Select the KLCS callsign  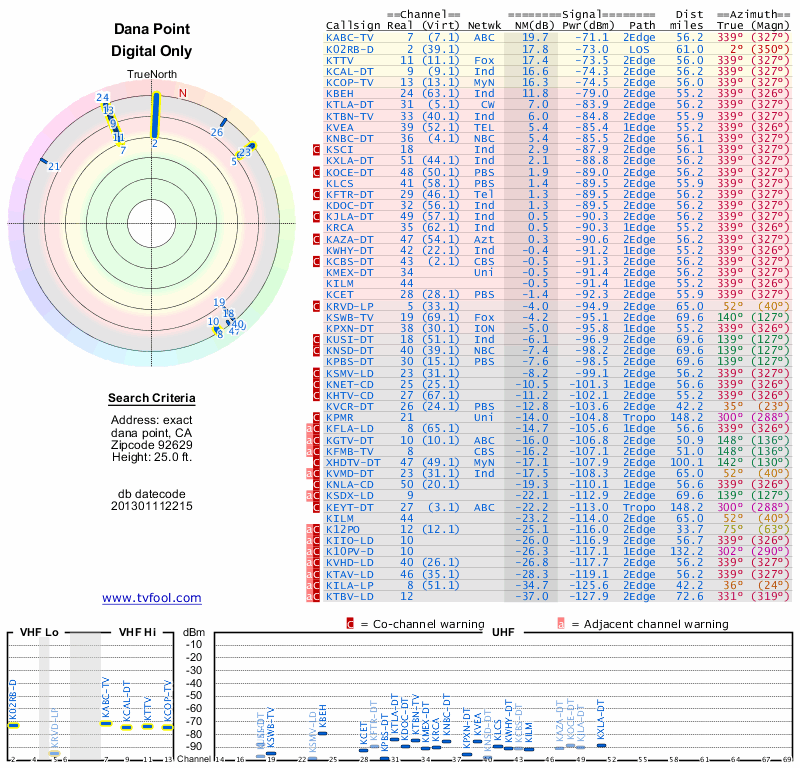[339, 183]
